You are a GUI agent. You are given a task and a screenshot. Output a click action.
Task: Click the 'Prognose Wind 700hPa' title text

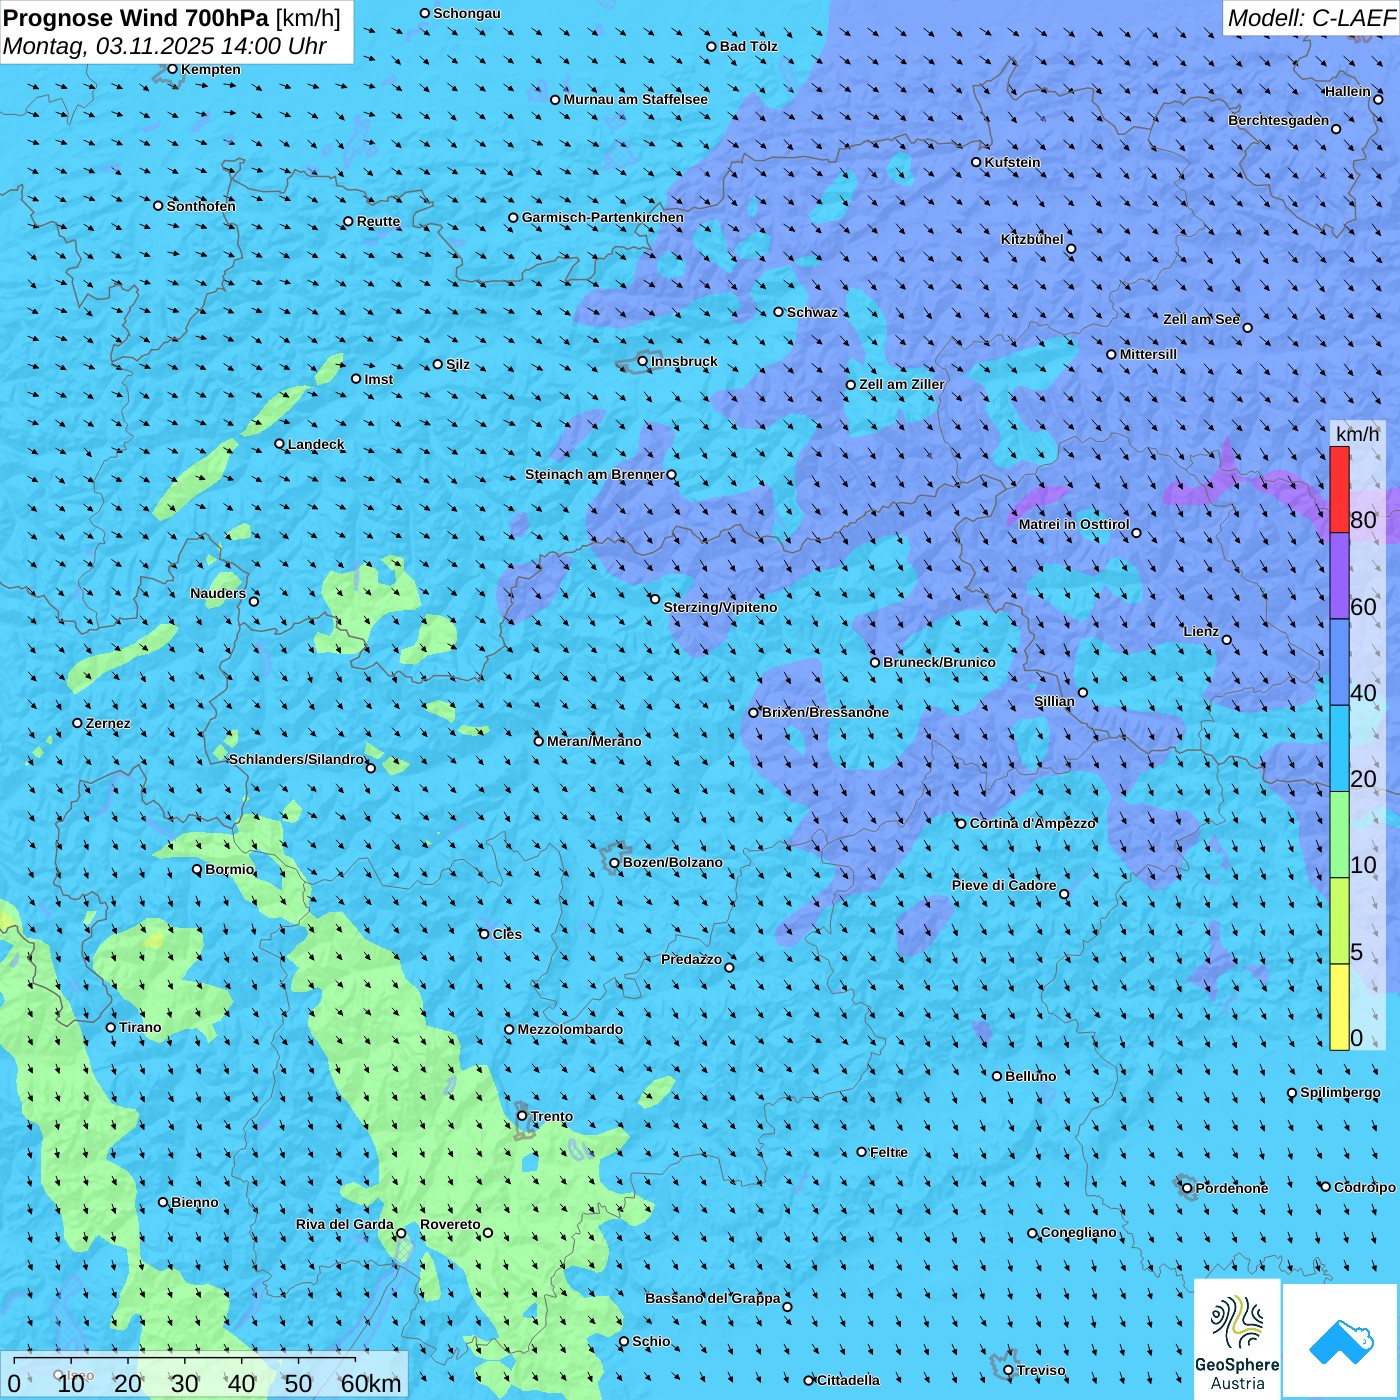(x=136, y=18)
